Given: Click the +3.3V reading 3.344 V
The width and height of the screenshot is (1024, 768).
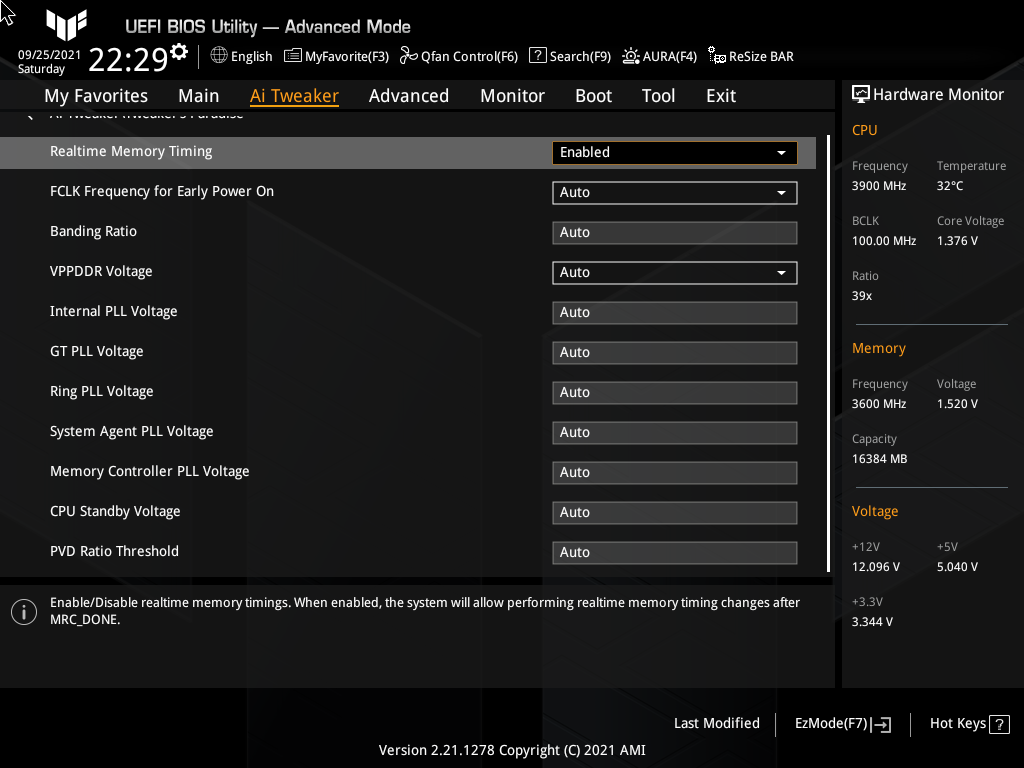Looking at the screenshot, I should pyautogui.click(x=872, y=622).
